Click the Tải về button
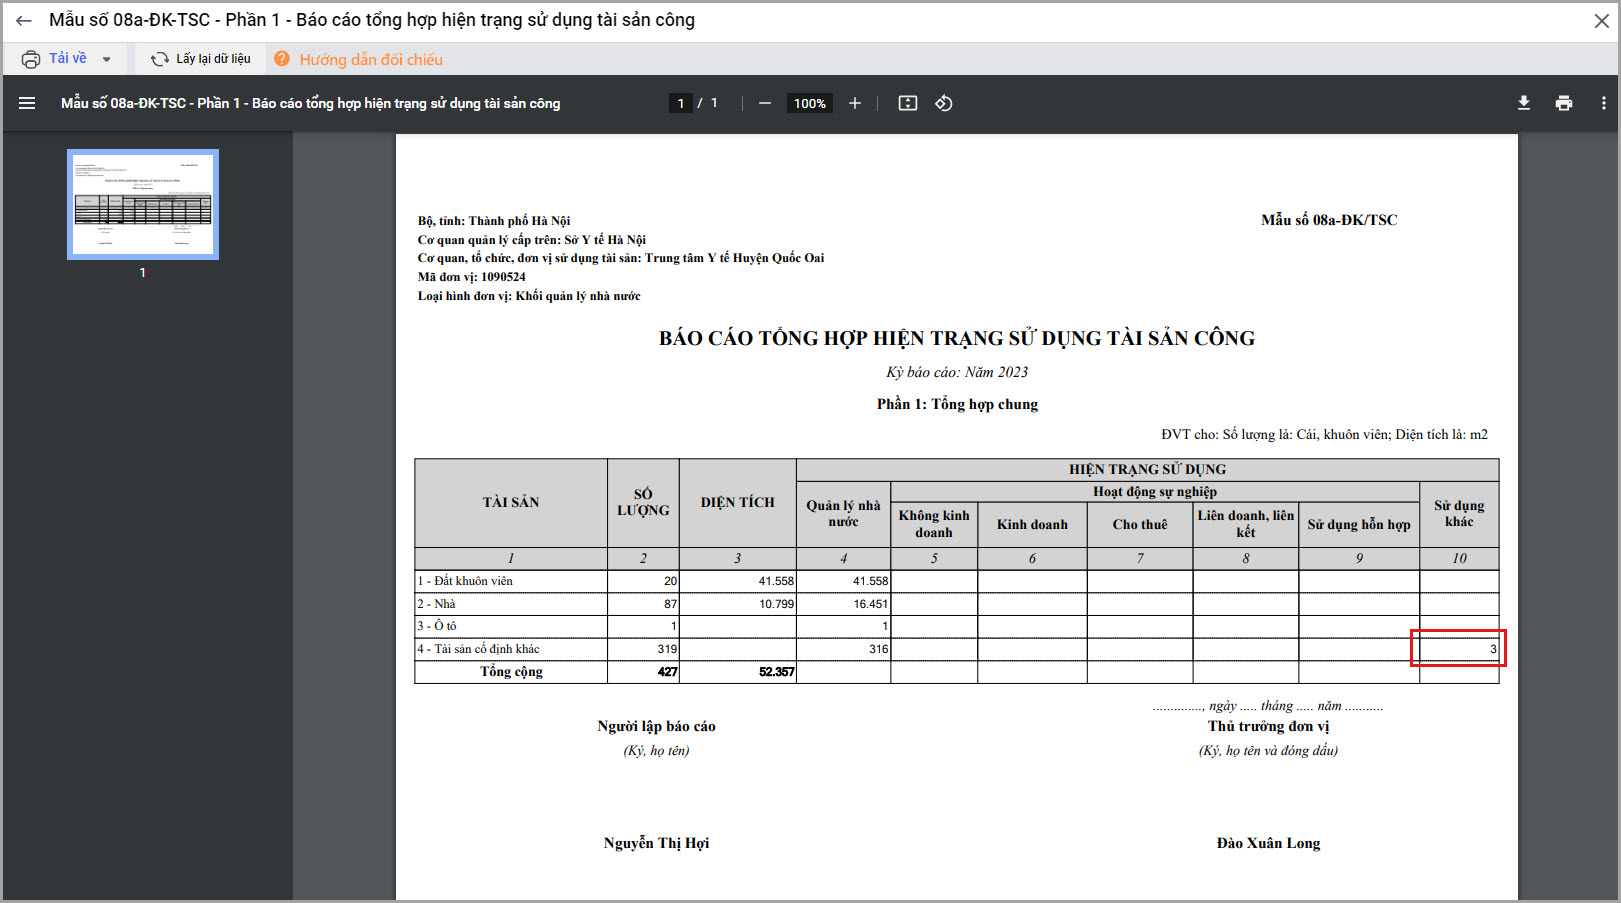 (68, 59)
